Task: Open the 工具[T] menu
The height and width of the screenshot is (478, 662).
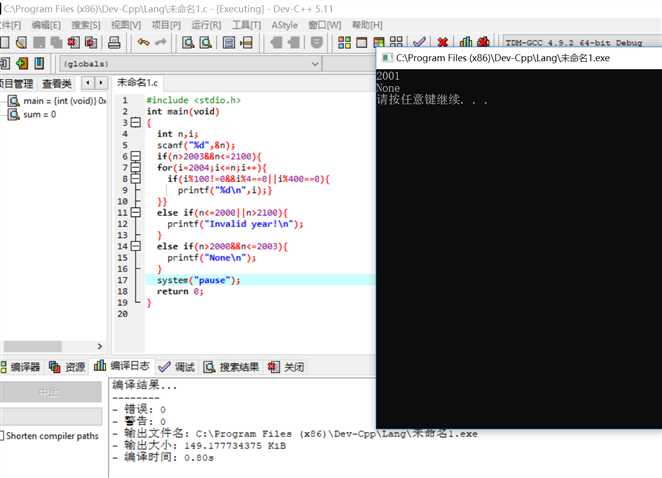Action: 247,25
